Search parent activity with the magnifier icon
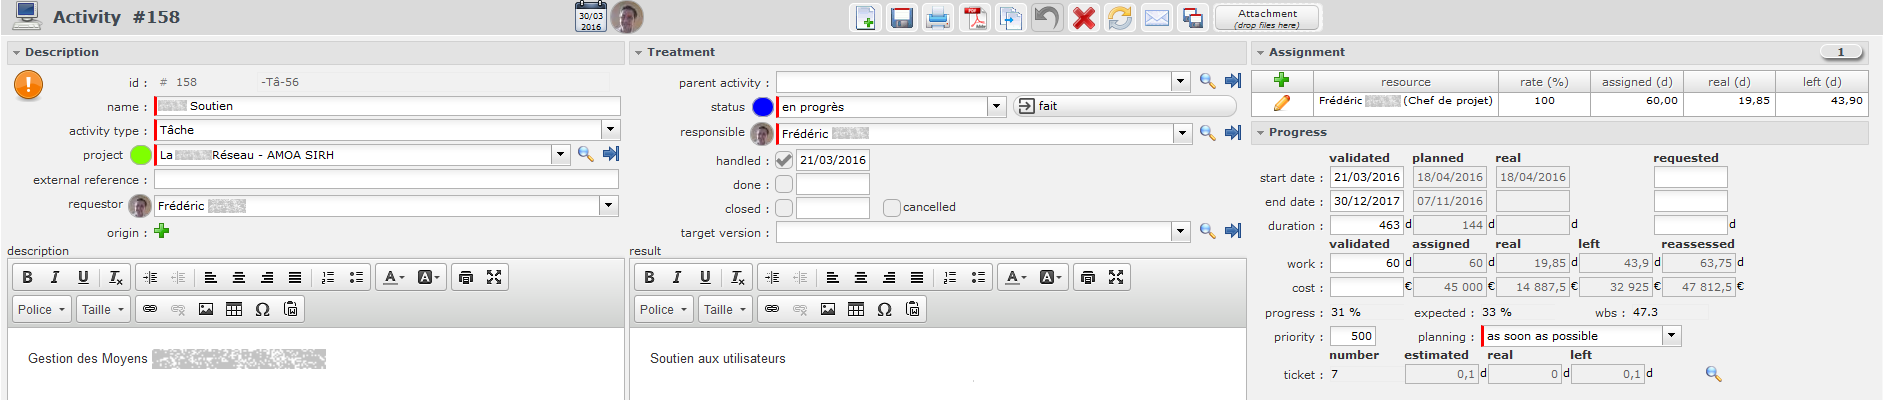Viewport: 1883px width, 400px height. coord(1208,81)
